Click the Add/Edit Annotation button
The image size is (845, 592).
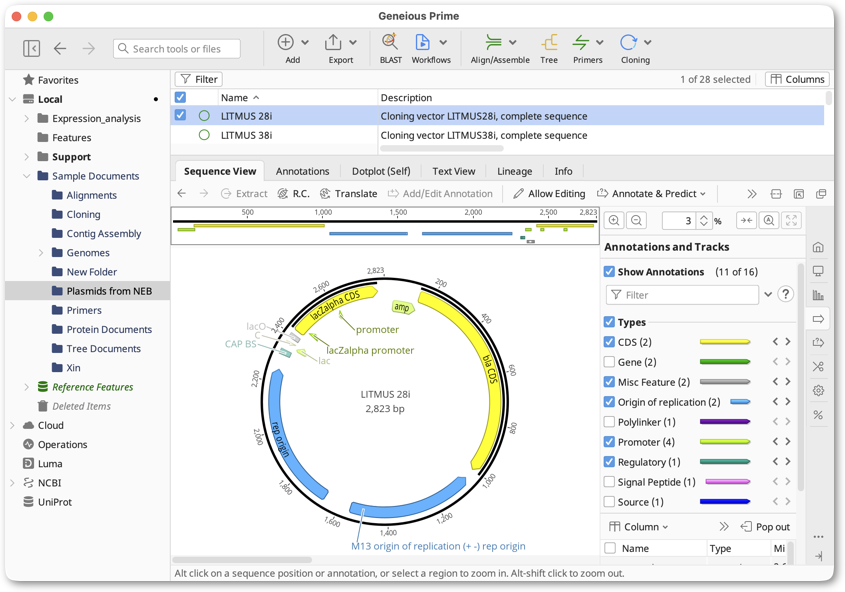(x=440, y=193)
